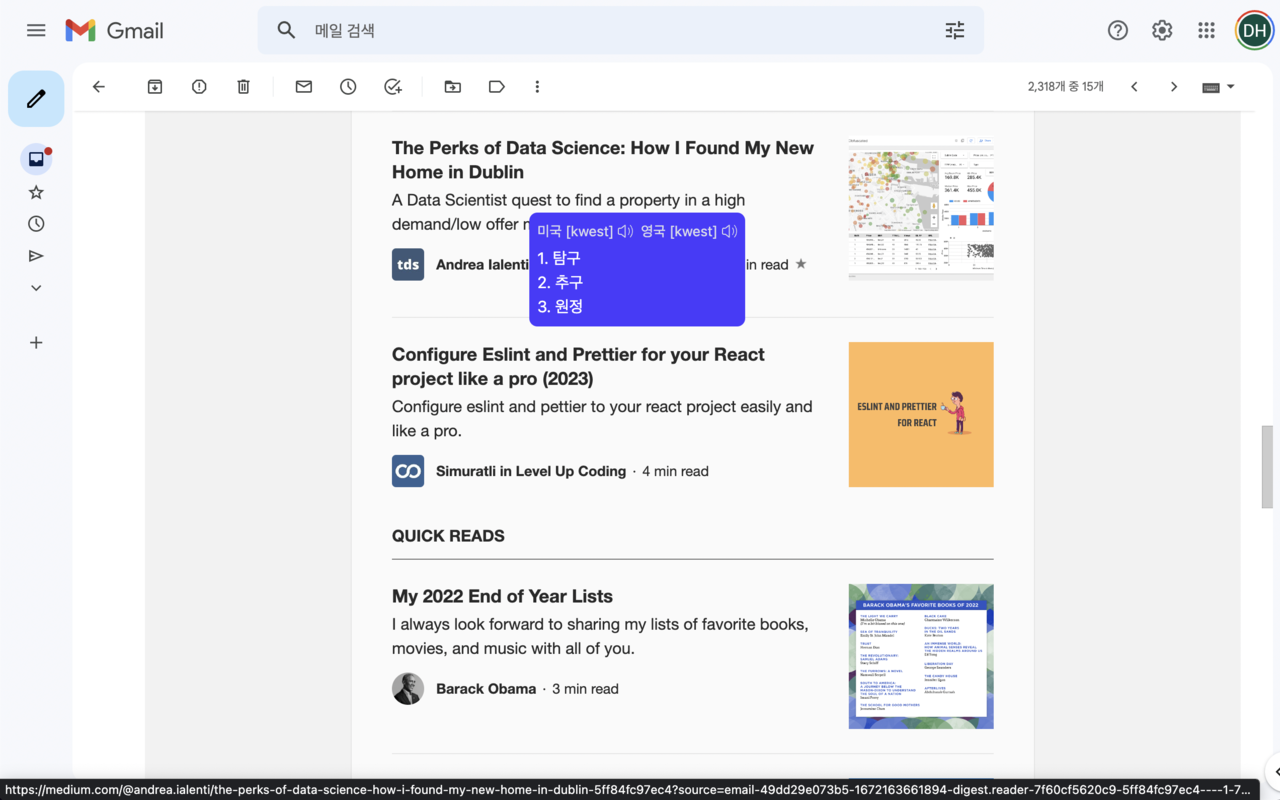Mark email as unread envelope icon
1280x800 pixels.
304,87
